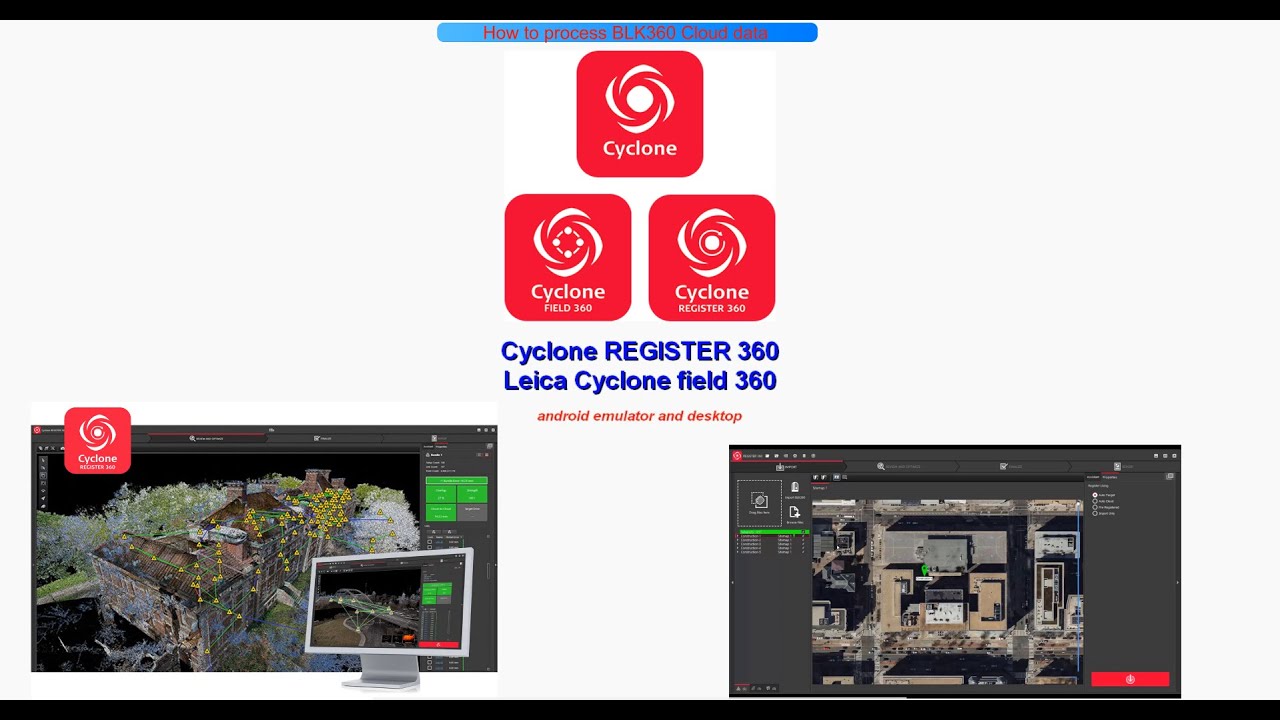Viewport: 1280px width, 720px height.
Task: Select the Pre-Registered radio option
Action: point(1095,507)
